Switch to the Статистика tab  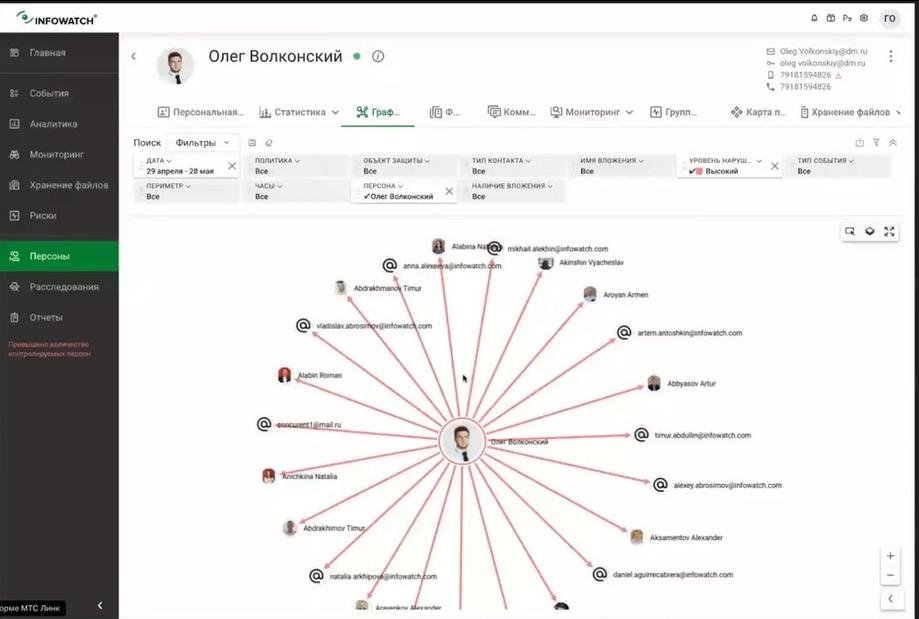[299, 112]
